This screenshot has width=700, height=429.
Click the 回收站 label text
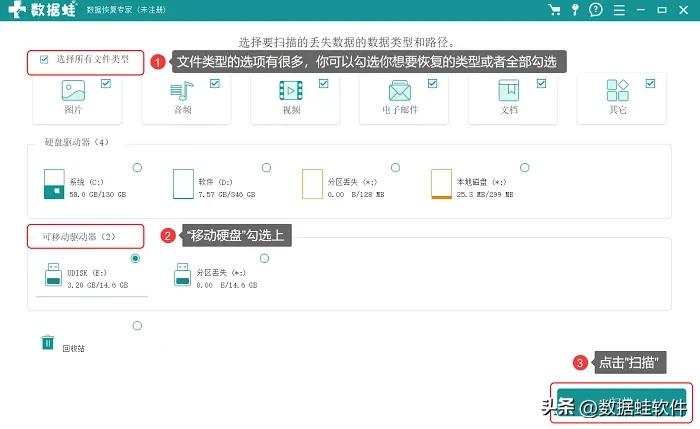pyautogui.click(x=74, y=349)
